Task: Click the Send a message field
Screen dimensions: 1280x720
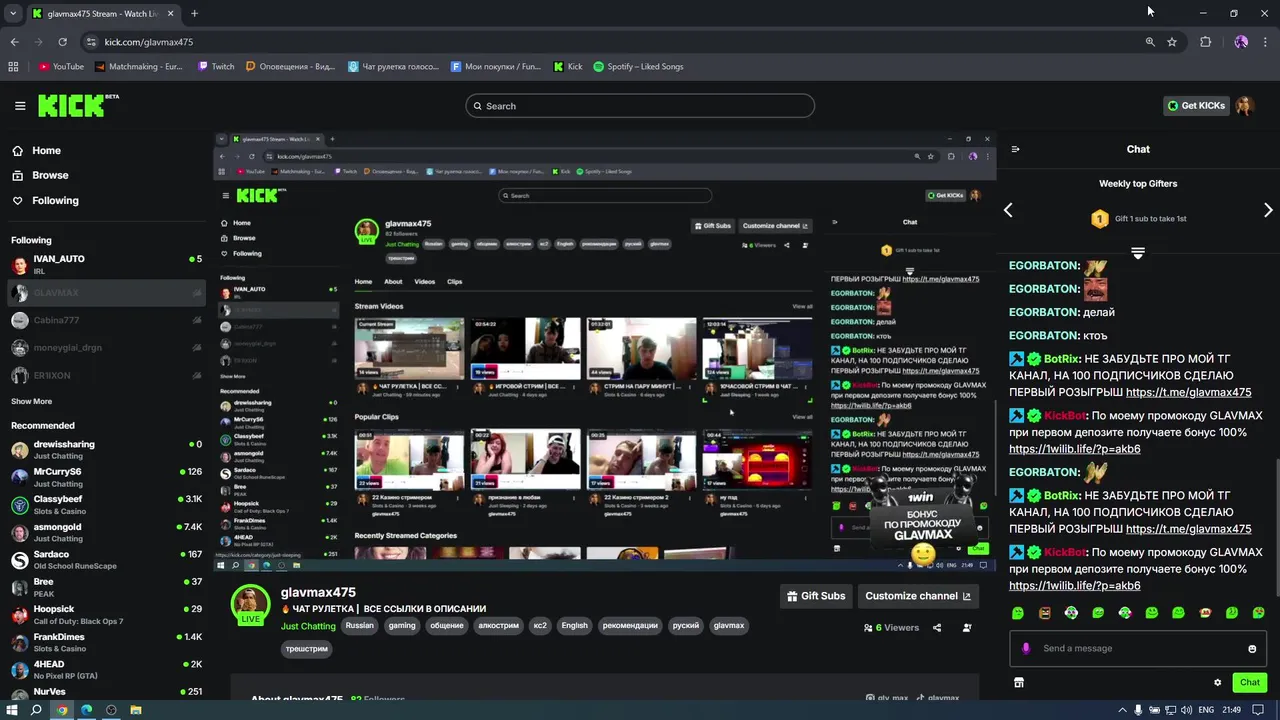Action: point(1139,649)
